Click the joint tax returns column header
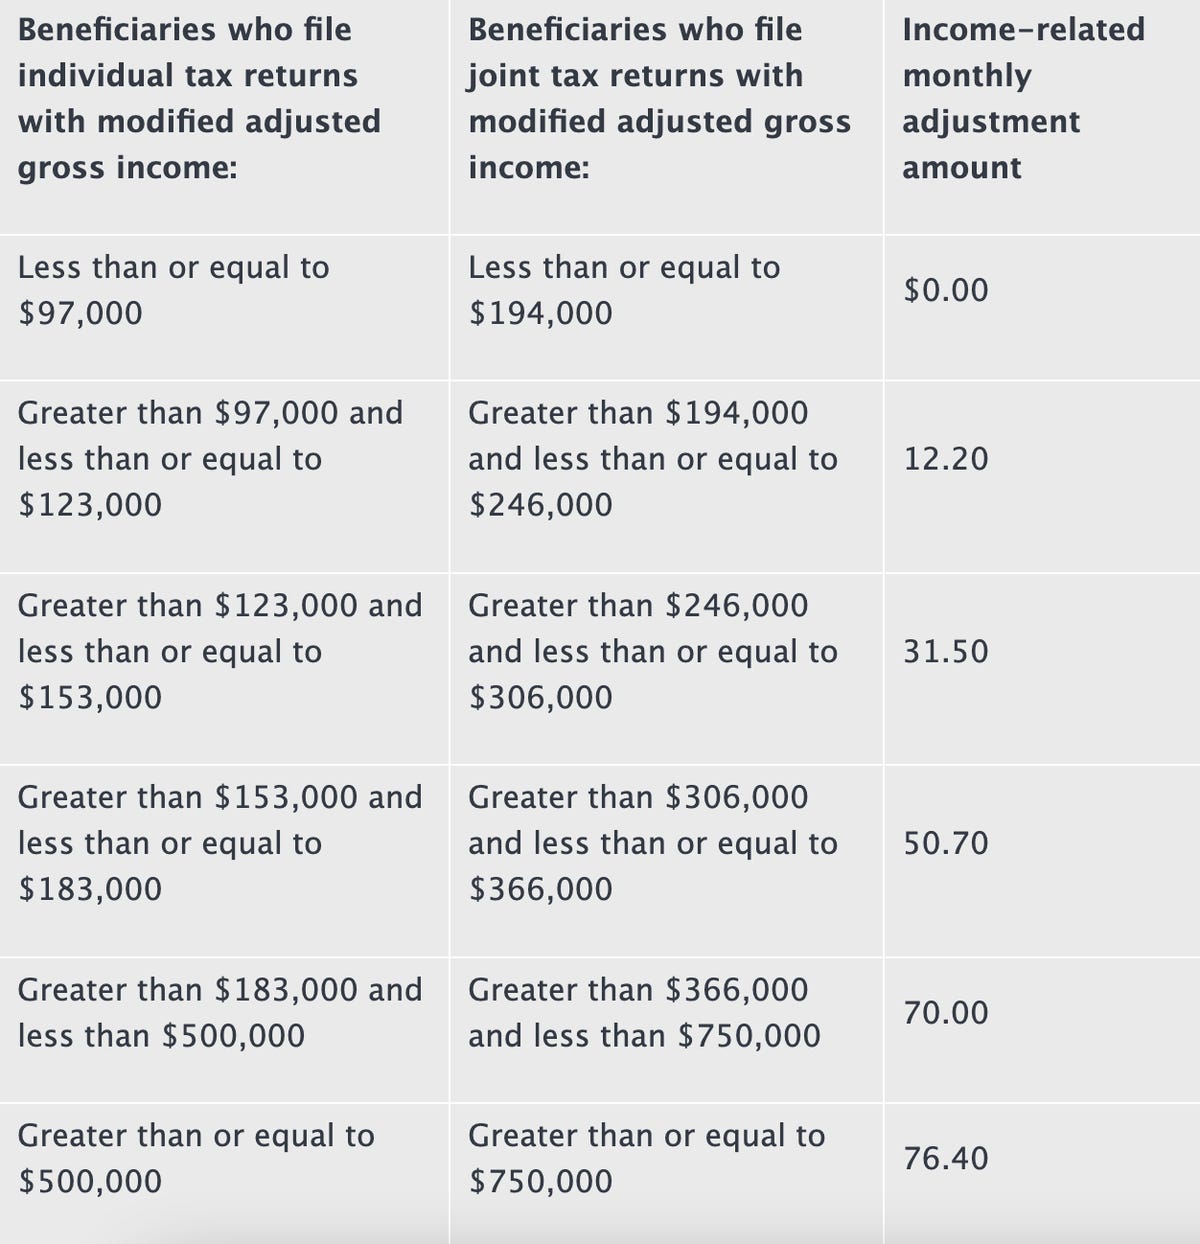This screenshot has height=1244, width=1200. [659, 98]
